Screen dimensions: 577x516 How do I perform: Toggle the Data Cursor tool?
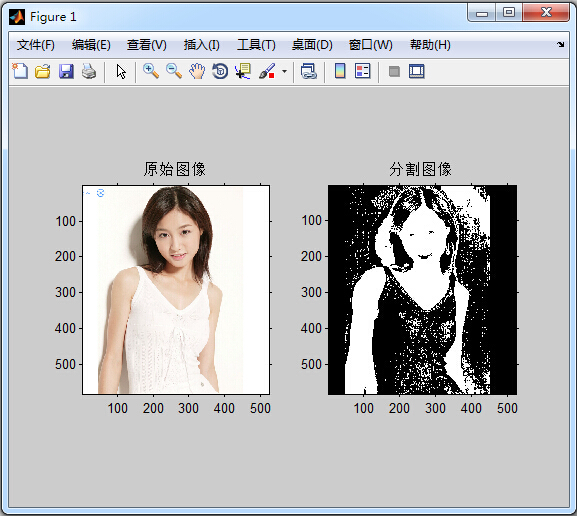[243, 71]
